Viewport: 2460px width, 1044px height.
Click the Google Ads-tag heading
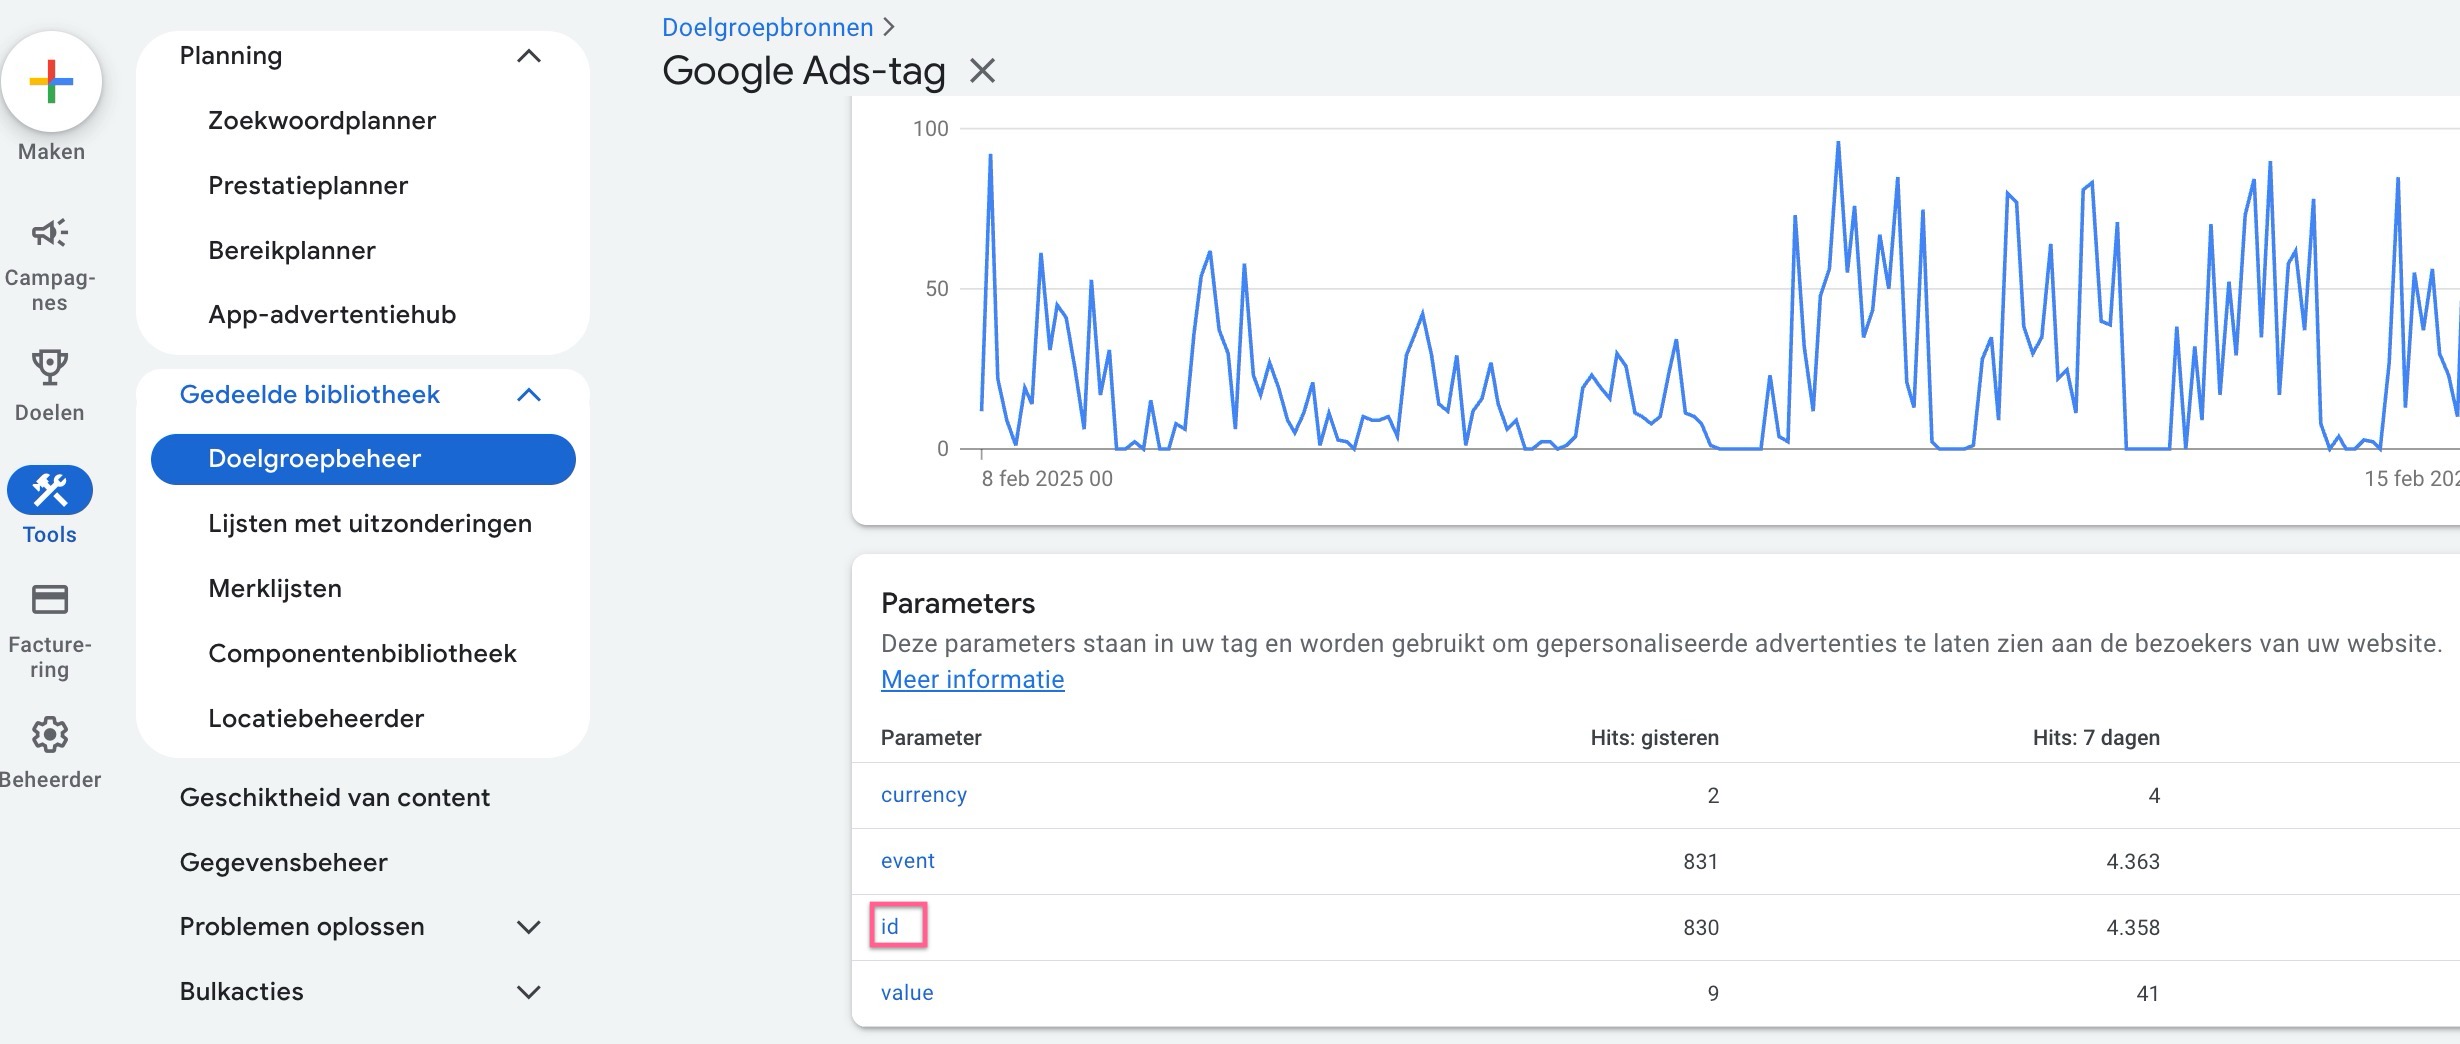point(803,71)
